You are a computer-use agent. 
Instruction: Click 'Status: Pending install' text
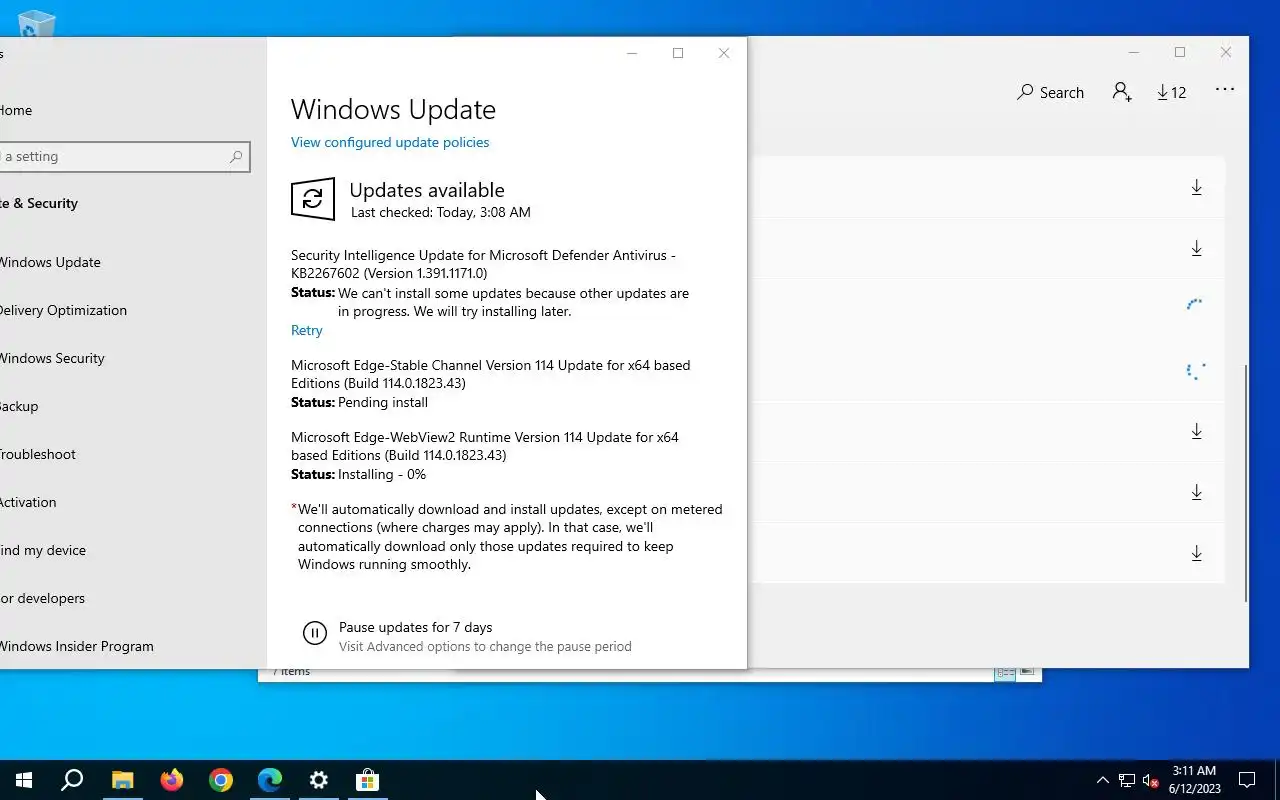(359, 402)
